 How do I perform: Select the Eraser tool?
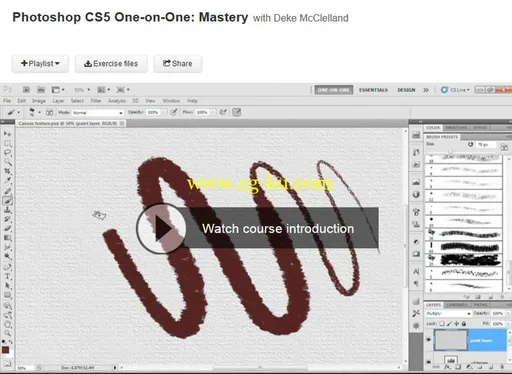coord(7,228)
